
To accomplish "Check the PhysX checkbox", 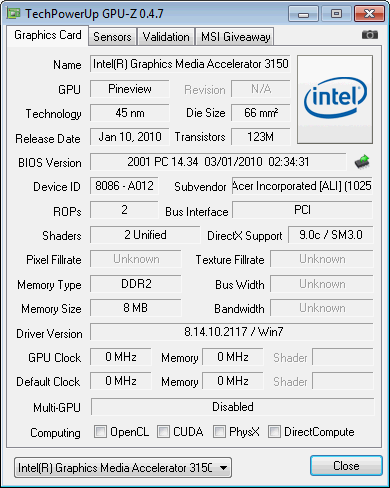I will point(219,431).
